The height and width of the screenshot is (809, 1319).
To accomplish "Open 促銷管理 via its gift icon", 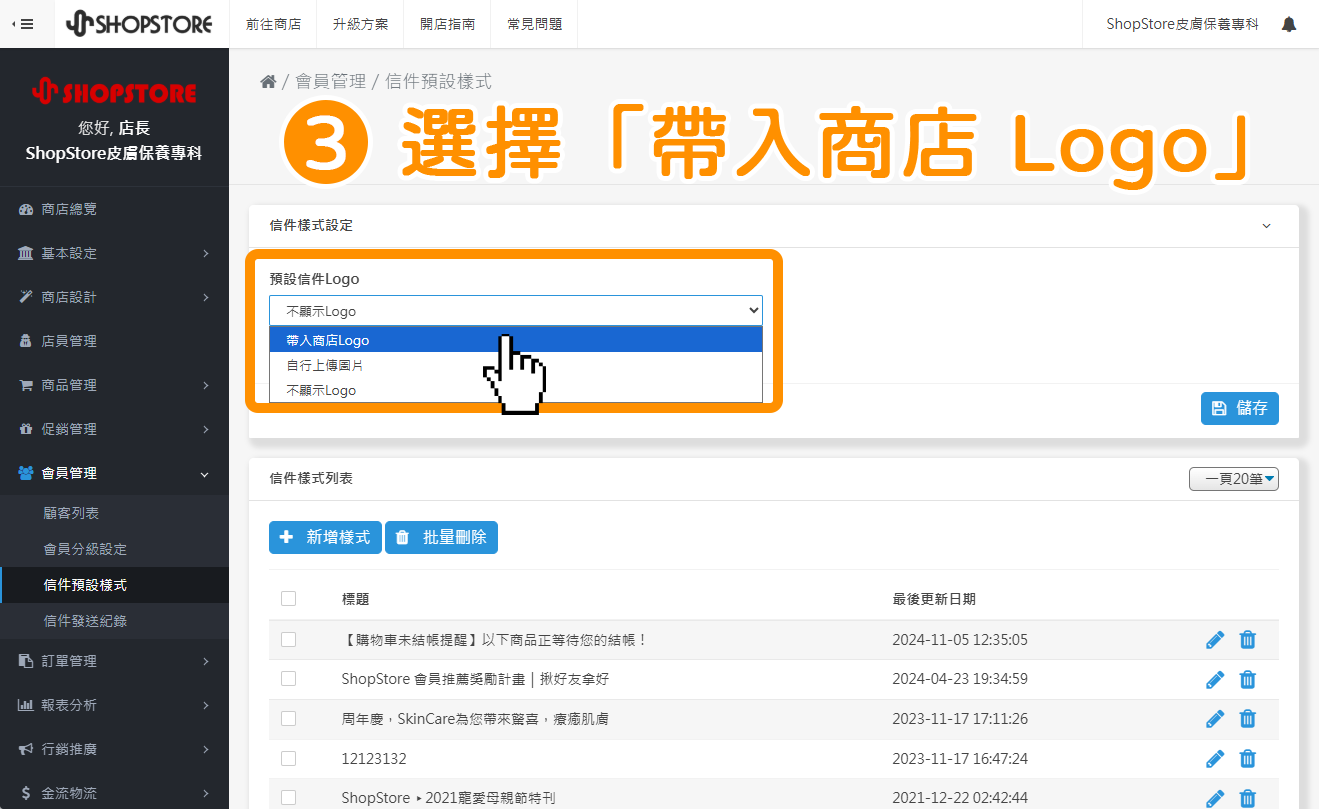I will (x=25, y=428).
